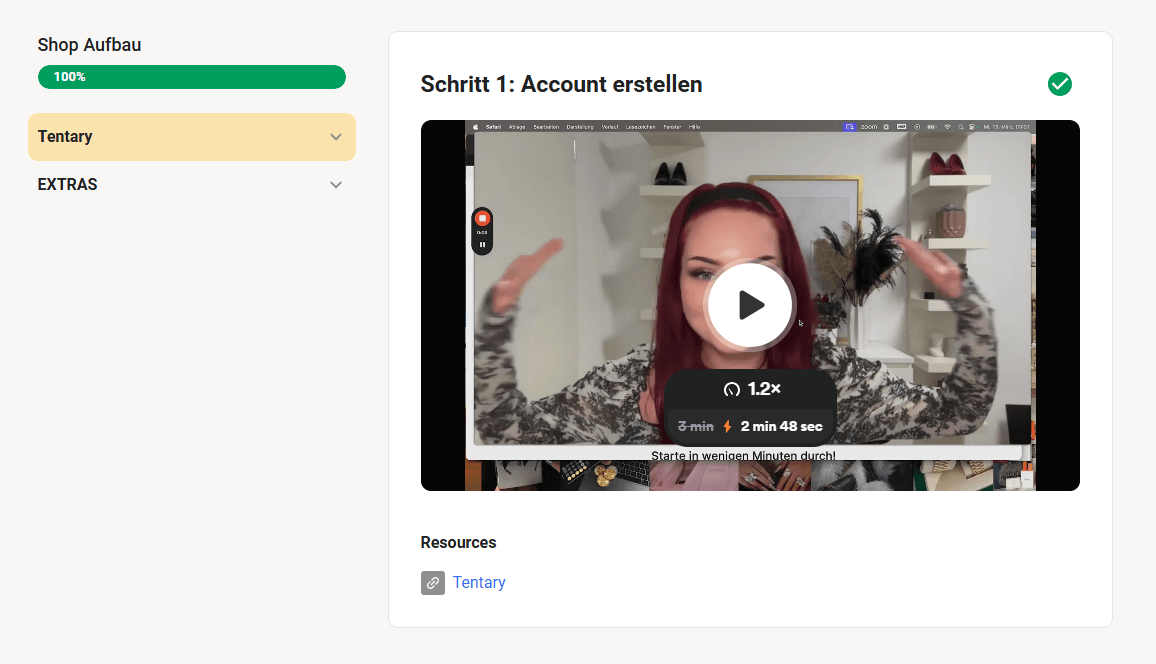
Task: Click the Shop Aufbau 100% progress bar
Action: [192, 77]
